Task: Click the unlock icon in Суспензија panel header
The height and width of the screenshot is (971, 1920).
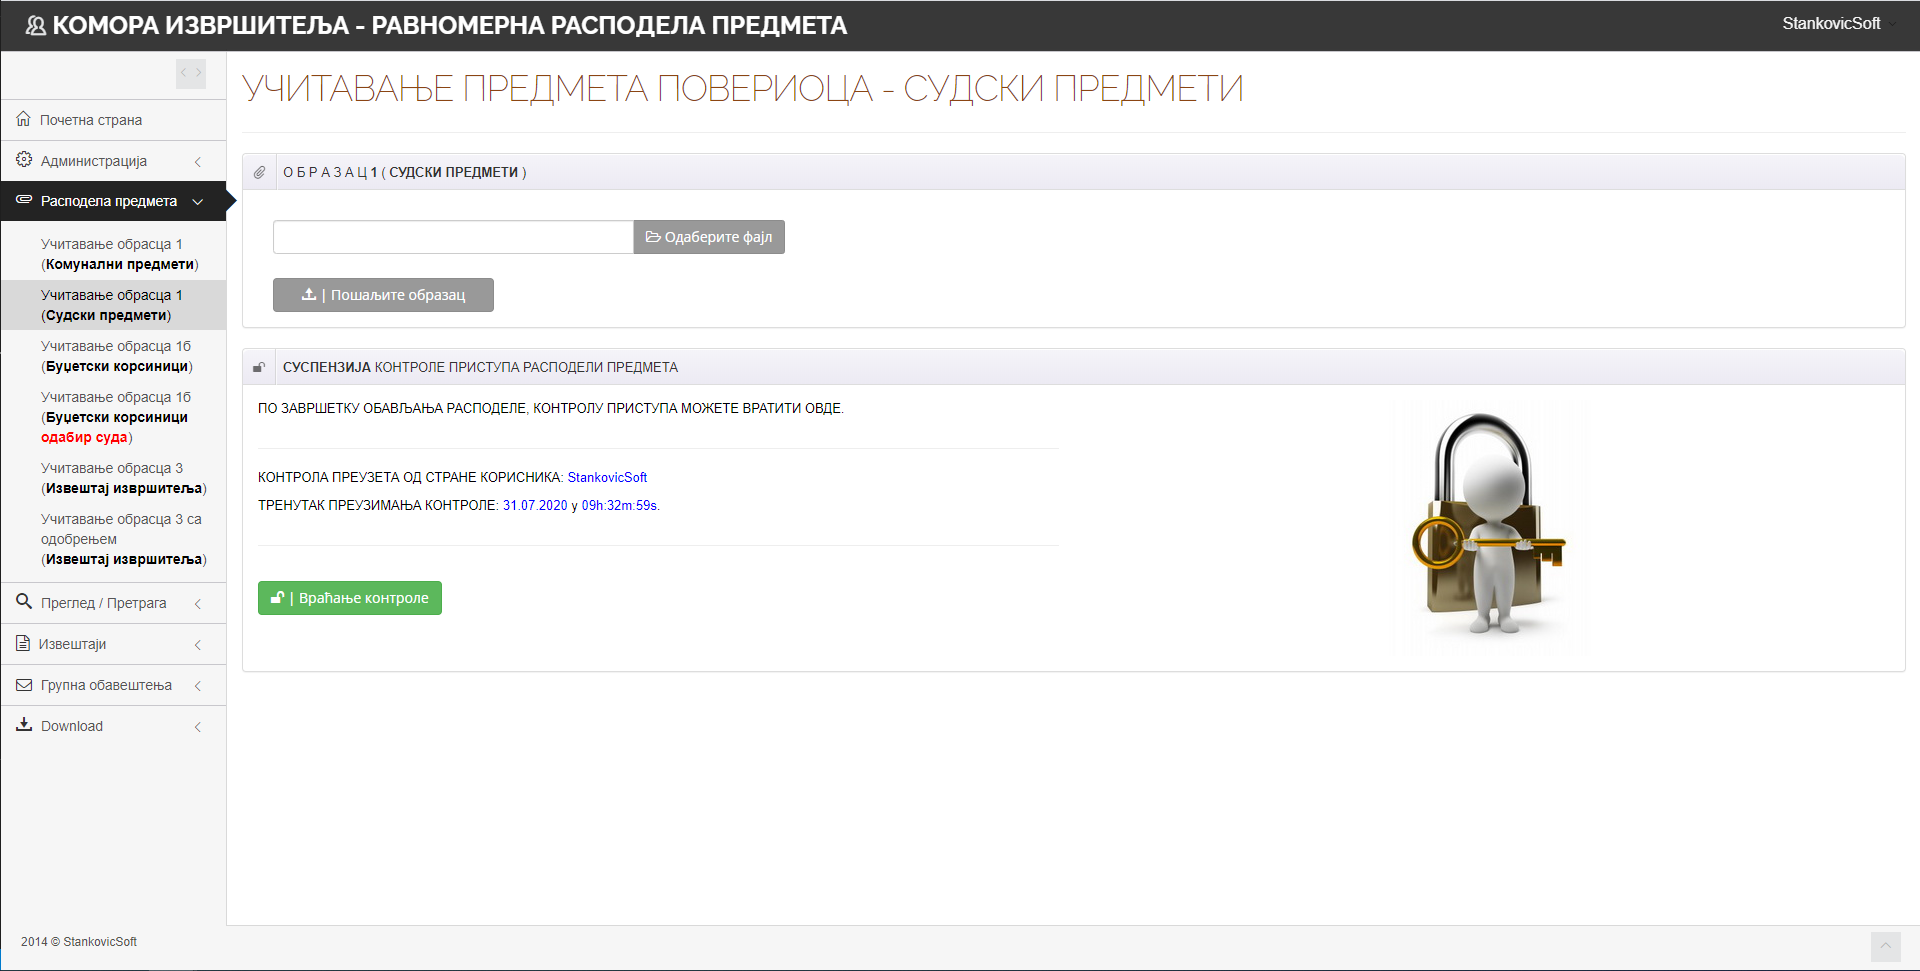Action: [259, 367]
